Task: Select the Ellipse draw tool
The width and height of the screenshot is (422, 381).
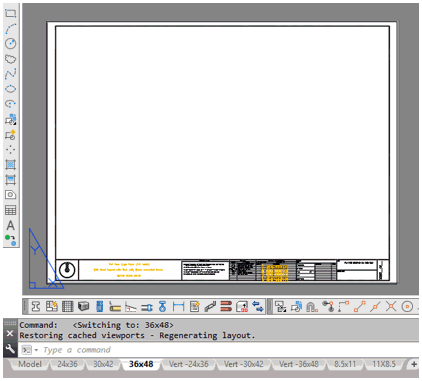Action: 11,89
